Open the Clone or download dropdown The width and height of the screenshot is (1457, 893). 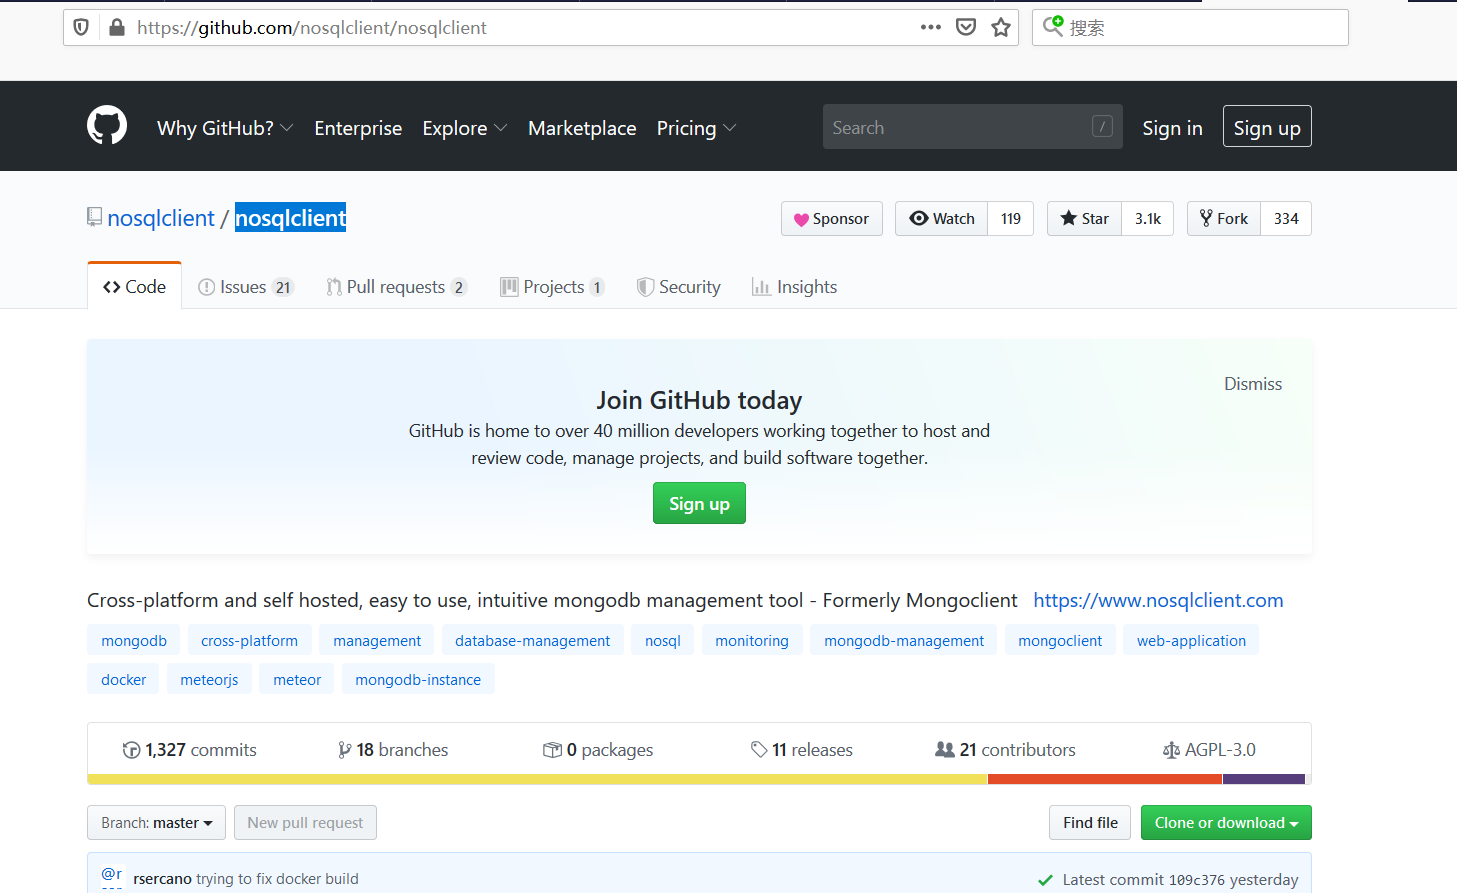(x=1226, y=823)
